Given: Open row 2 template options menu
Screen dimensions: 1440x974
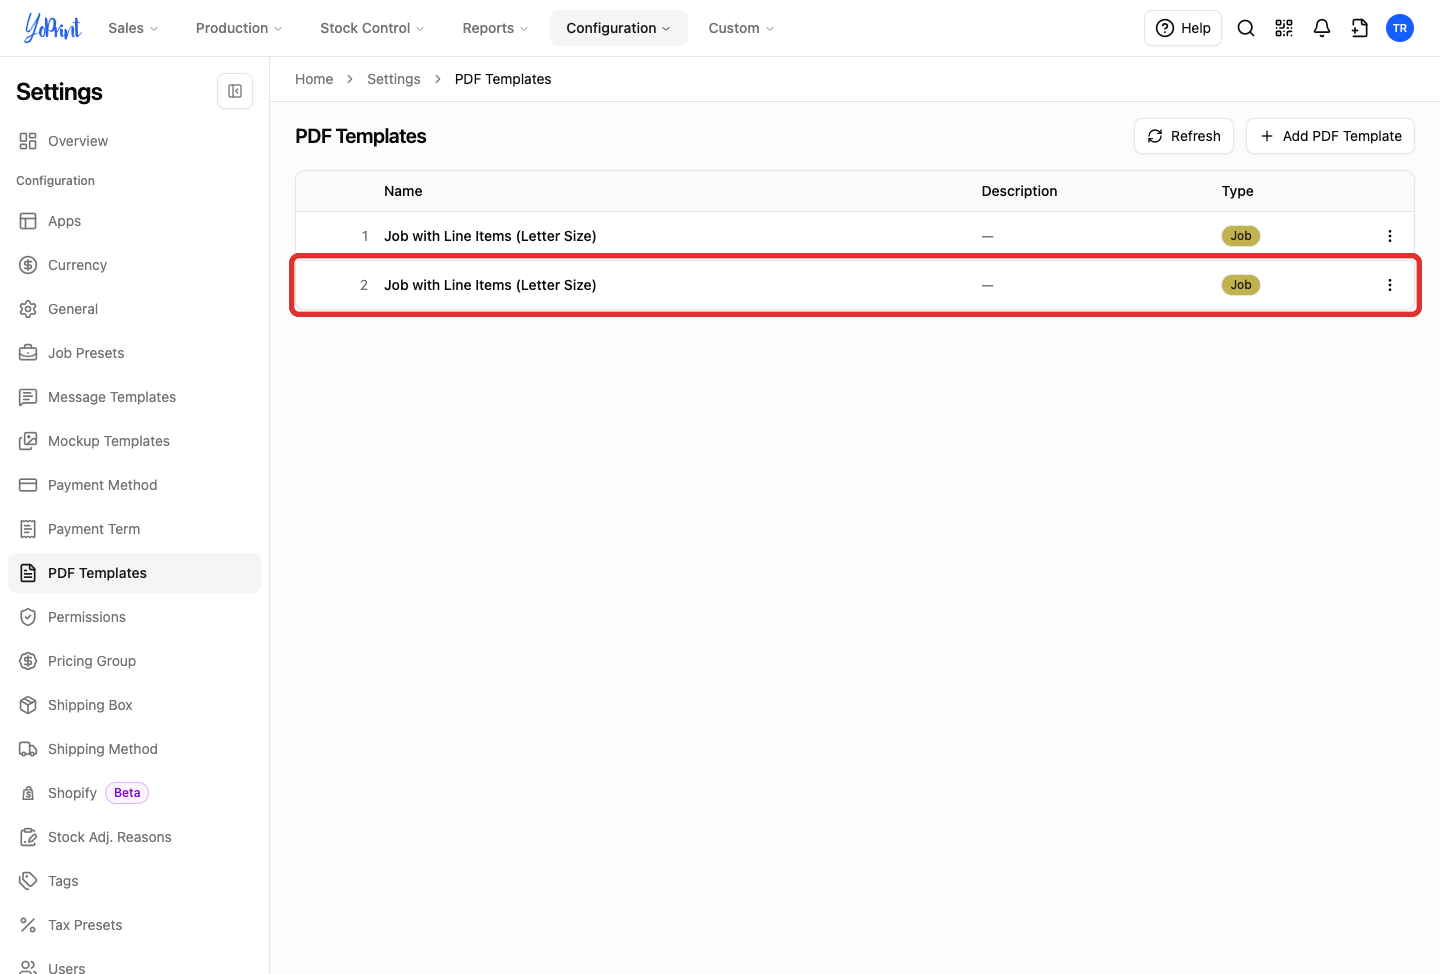Looking at the screenshot, I should (1390, 285).
